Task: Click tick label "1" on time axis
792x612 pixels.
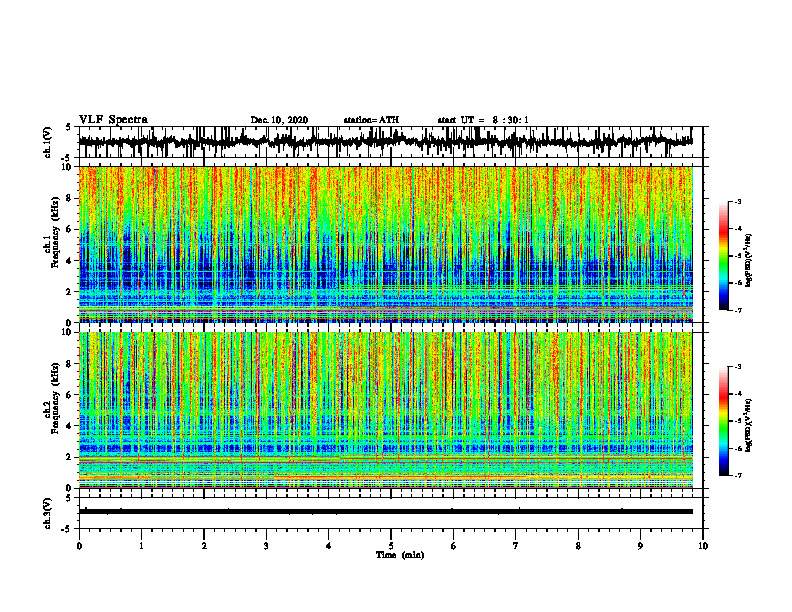Action: (x=141, y=546)
